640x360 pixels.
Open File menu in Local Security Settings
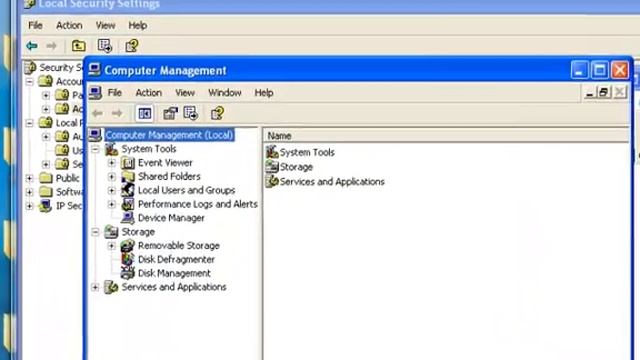[x=35, y=25]
